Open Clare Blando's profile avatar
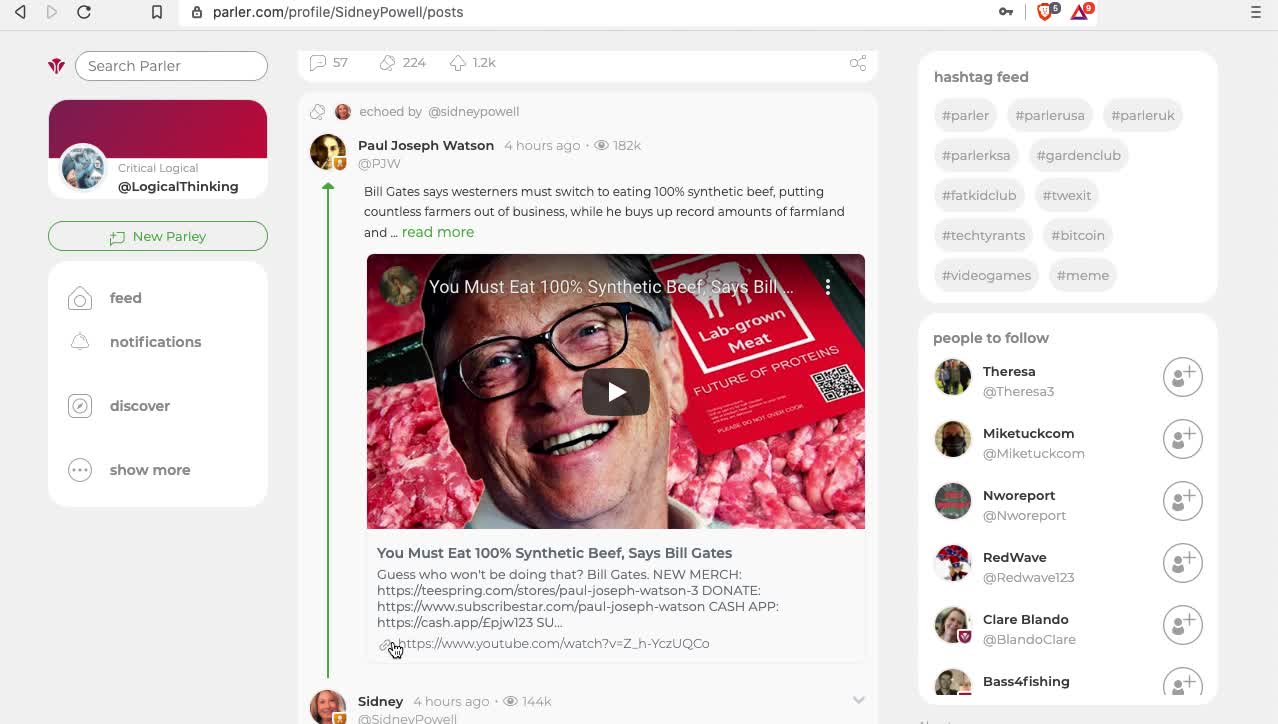The height and width of the screenshot is (724, 1278). [952, 625]
